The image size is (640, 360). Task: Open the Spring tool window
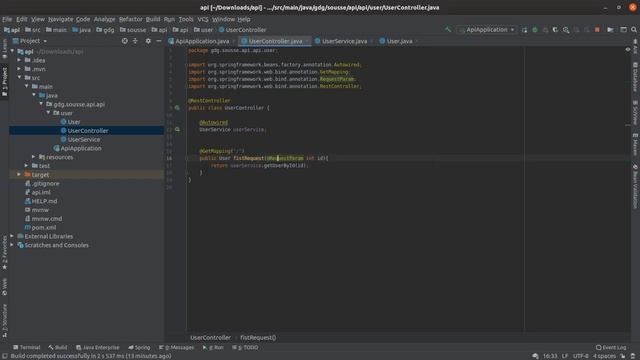pyautogui.click(x=139, y=347)
